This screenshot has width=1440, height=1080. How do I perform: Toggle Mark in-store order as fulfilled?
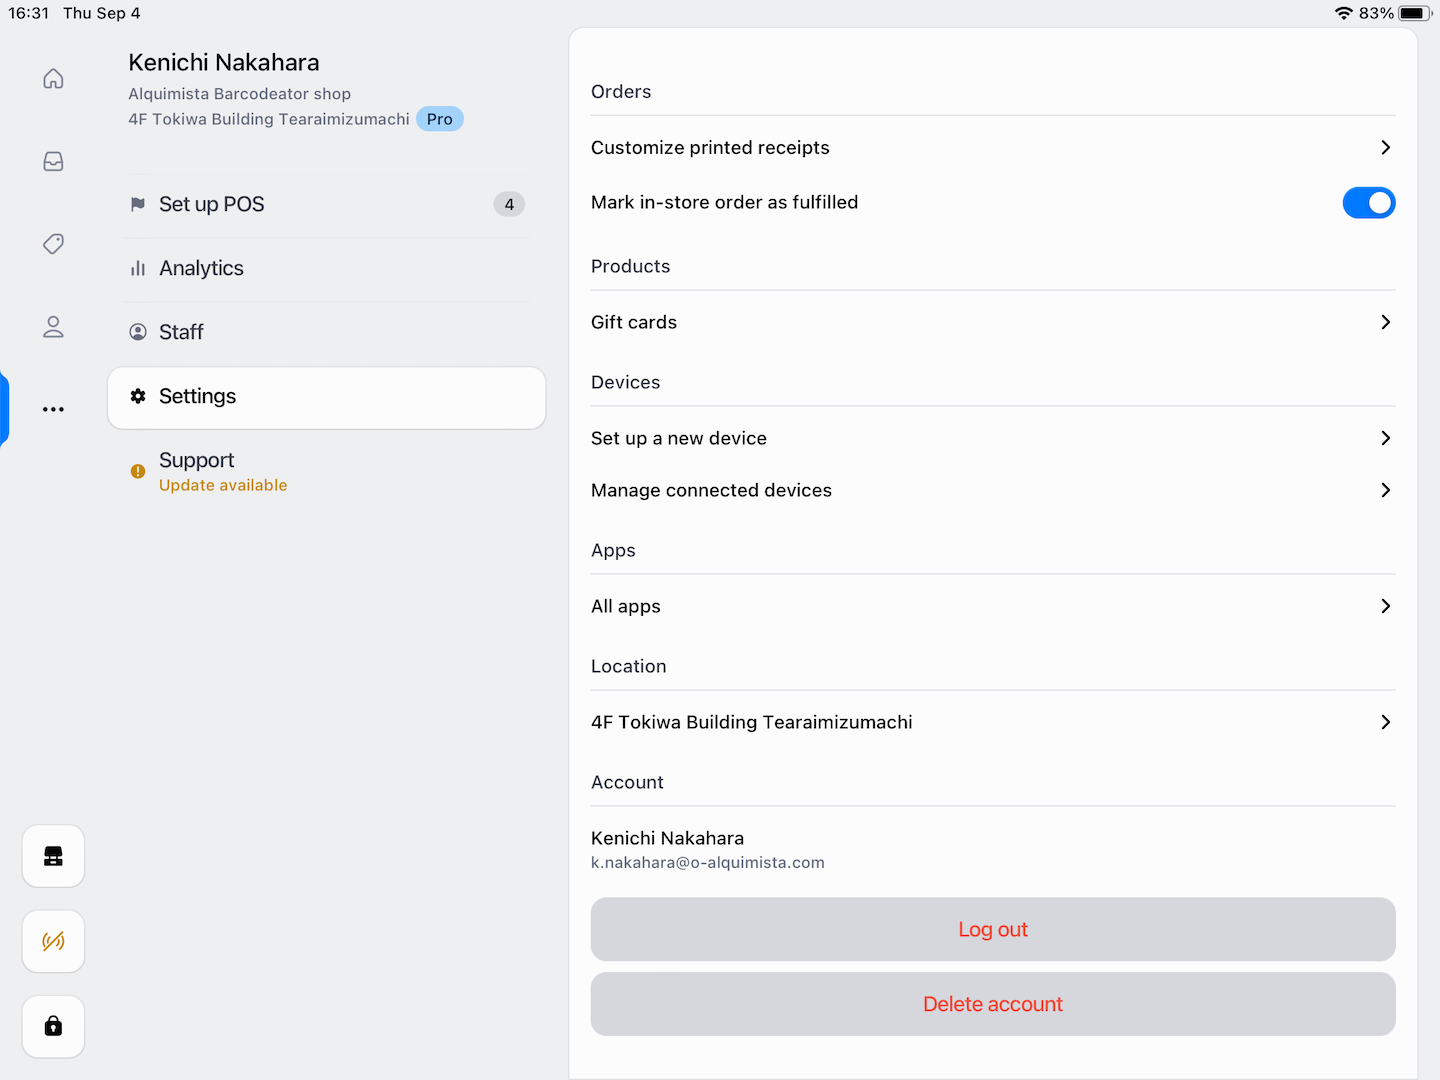[x=1368, y=203]
